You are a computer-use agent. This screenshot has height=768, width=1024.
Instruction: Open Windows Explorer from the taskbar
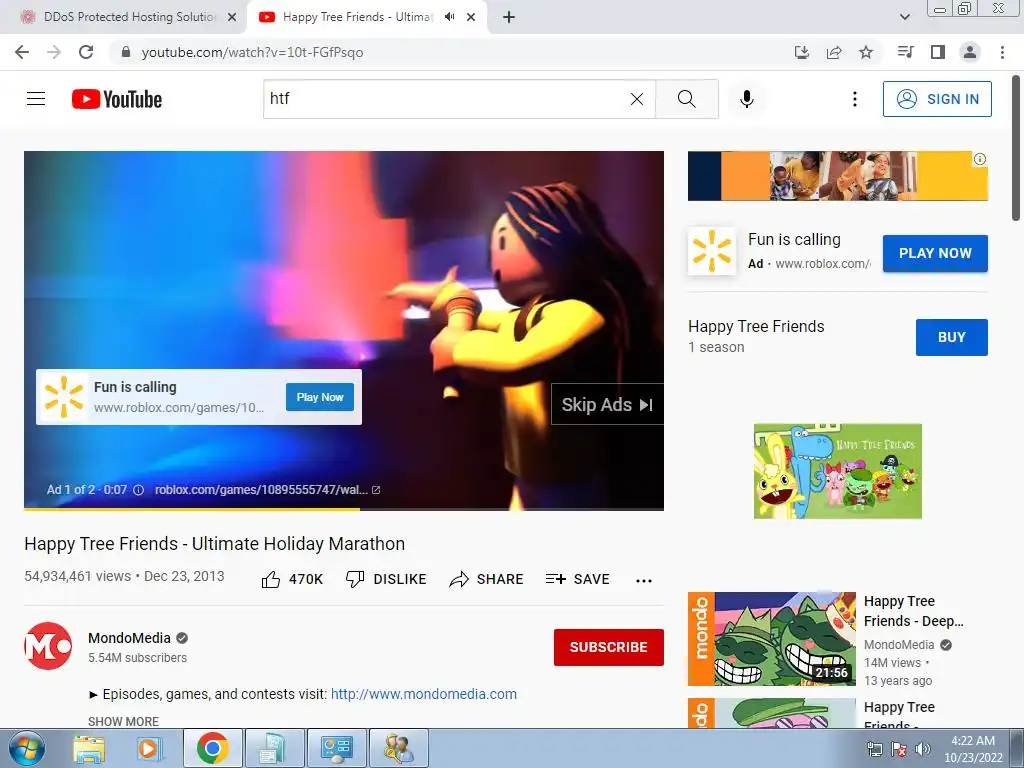click(x=89, y=748)
